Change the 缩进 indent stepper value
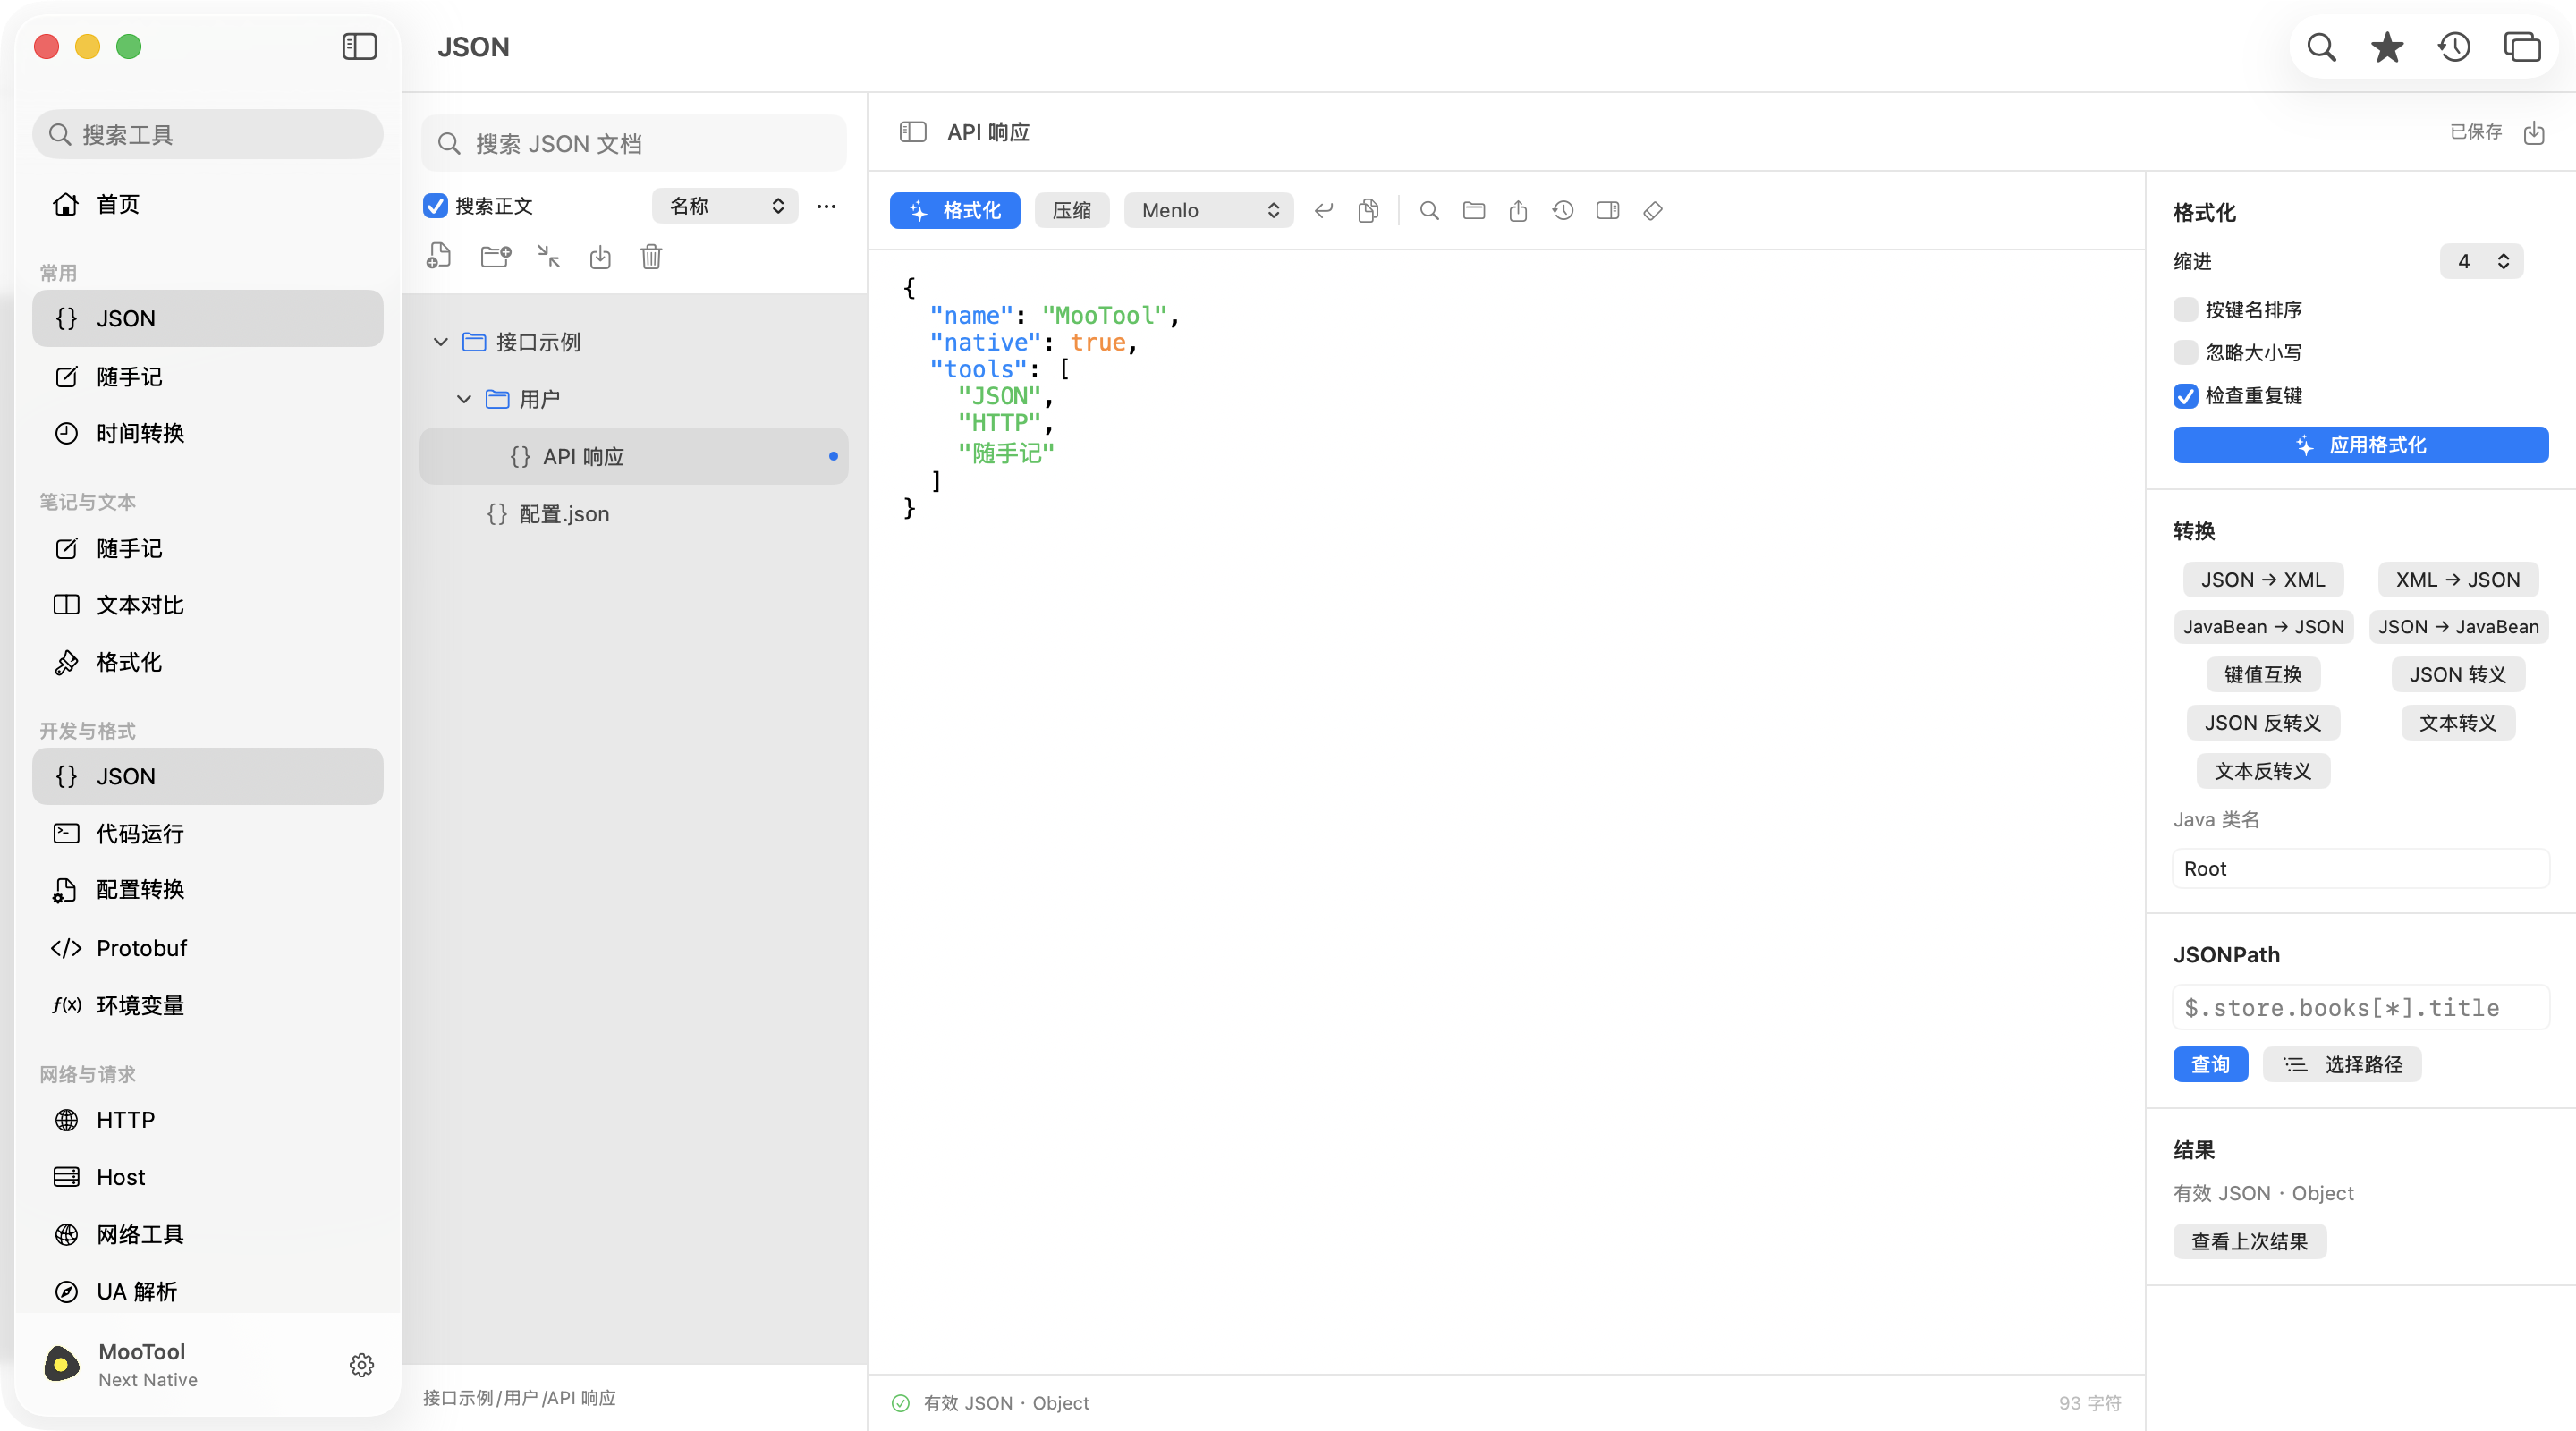Screen dimensions: 2576x1431 [x=2481, y=261]
